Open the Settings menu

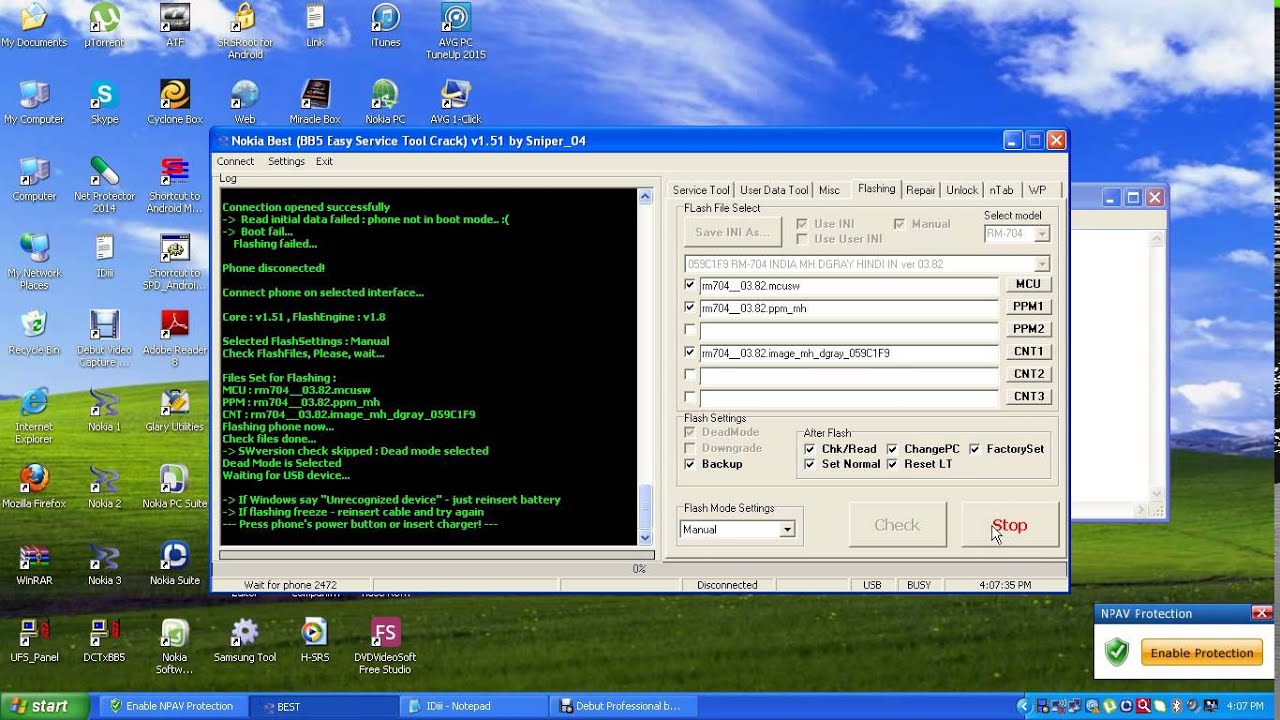tap(286, 161)
